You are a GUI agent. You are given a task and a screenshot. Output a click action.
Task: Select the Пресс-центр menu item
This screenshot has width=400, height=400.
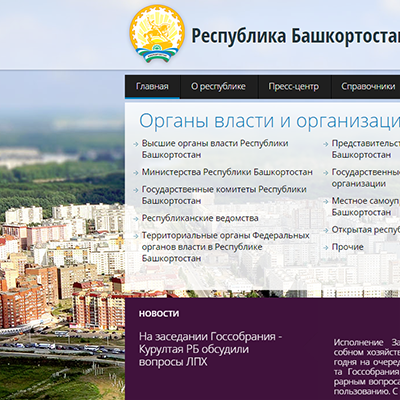pyautogui.click(x=294, y=87)
